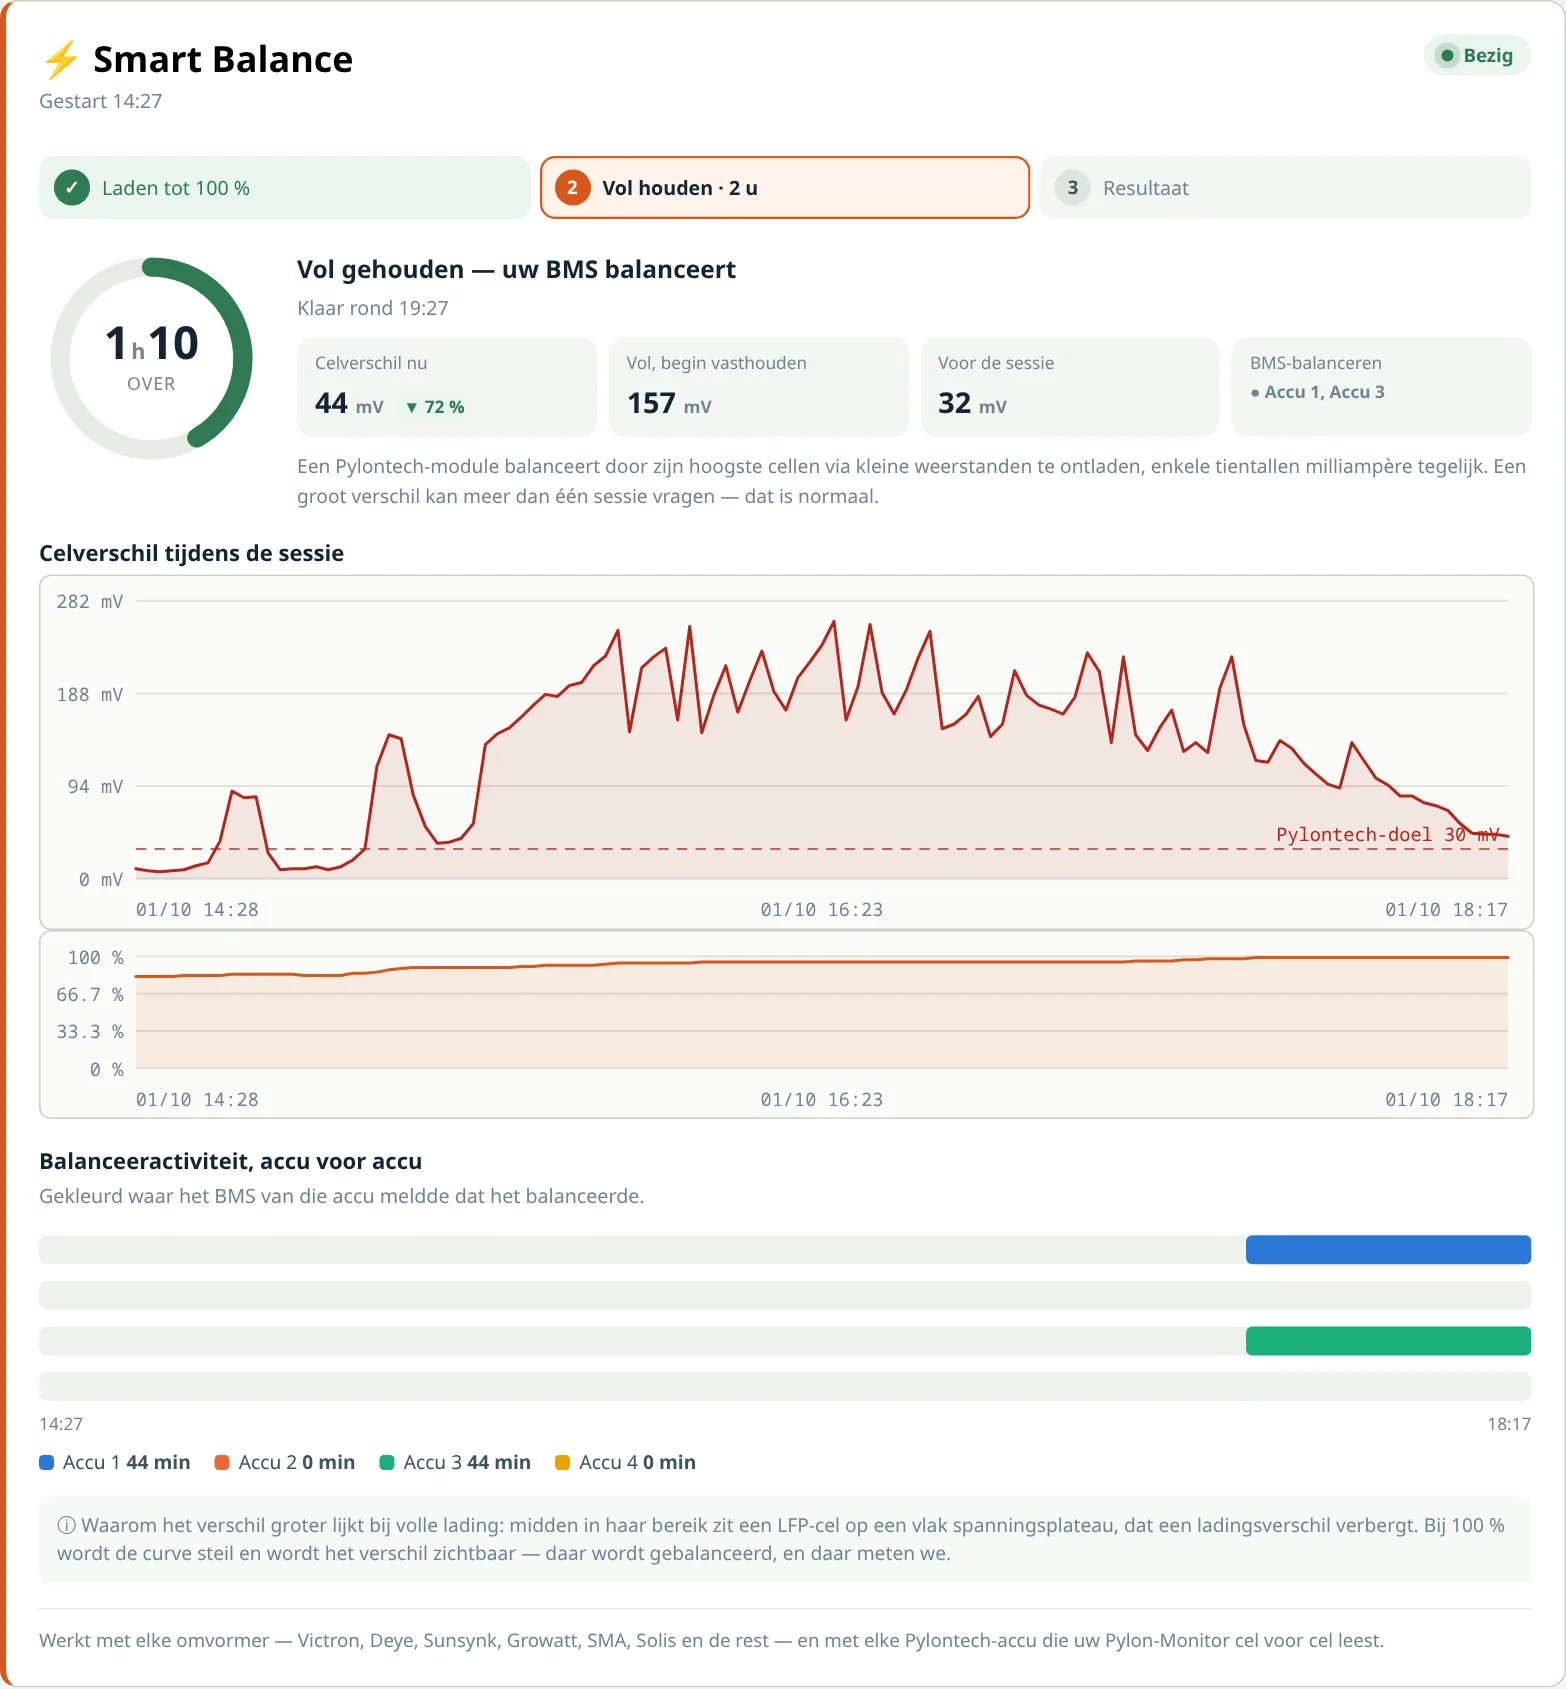The image size is (1566, 1689).
Task: Open the Laden tot 100 % step
Action: [x=285, y=188]
